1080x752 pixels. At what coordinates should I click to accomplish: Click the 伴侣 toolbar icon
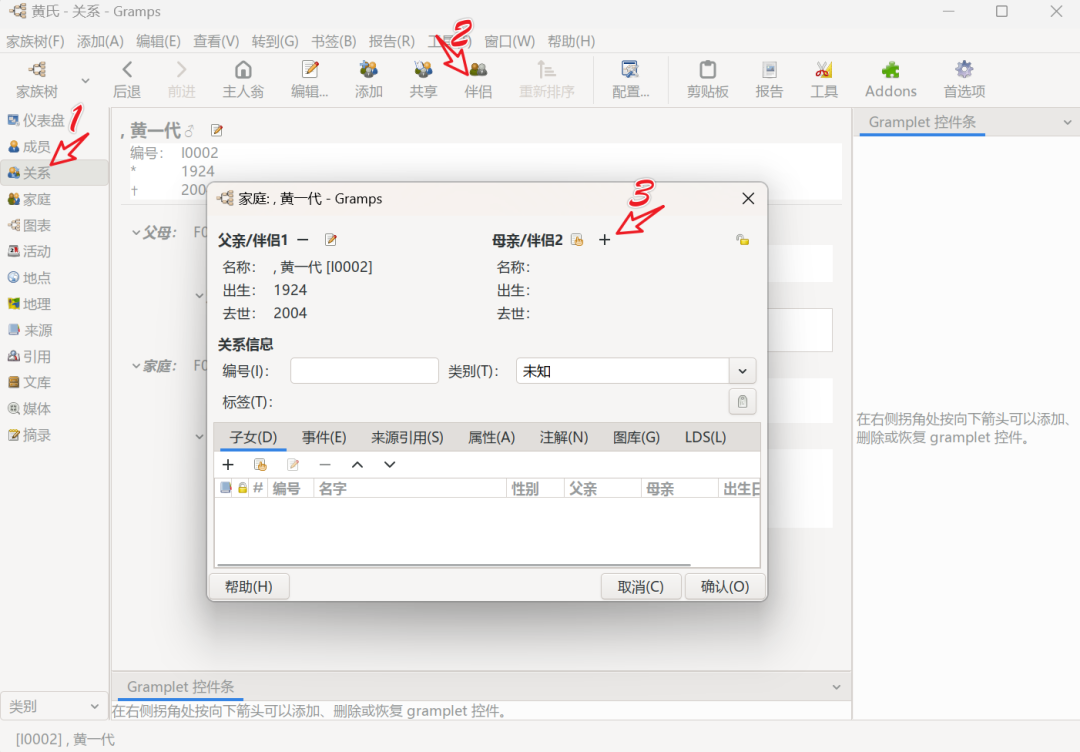tap(478, 79)
